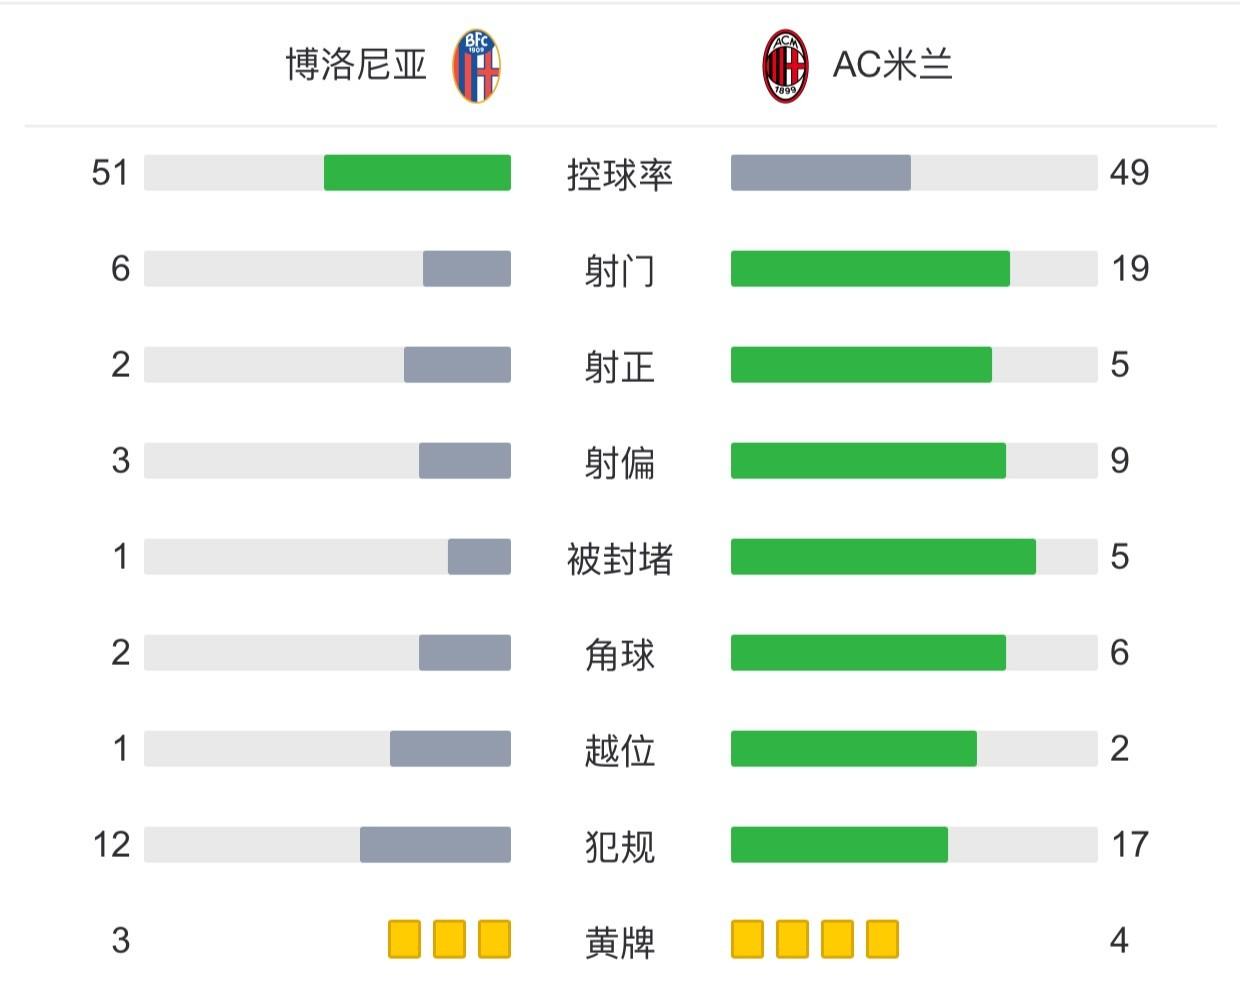Image resolution: width=1240 pixels, height=993 pixels.
Task: Click AC Milan's first yellow card icon
Action: tap(747, 940)
